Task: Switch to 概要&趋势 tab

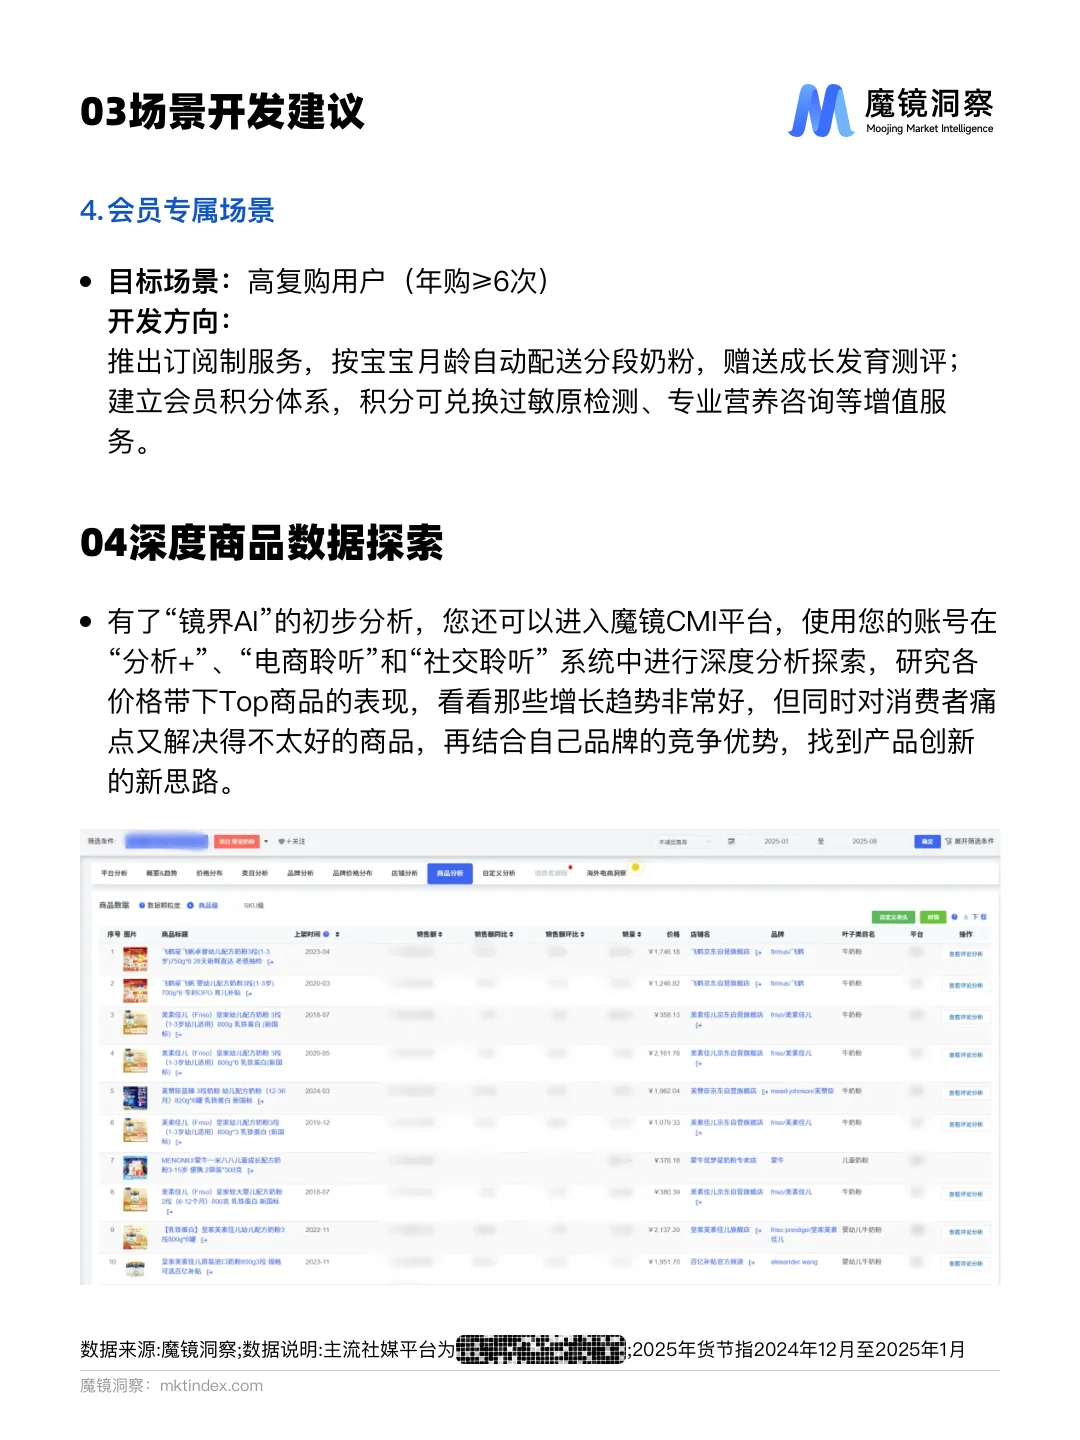Action: pyautogui.click(x=161, y=873)
